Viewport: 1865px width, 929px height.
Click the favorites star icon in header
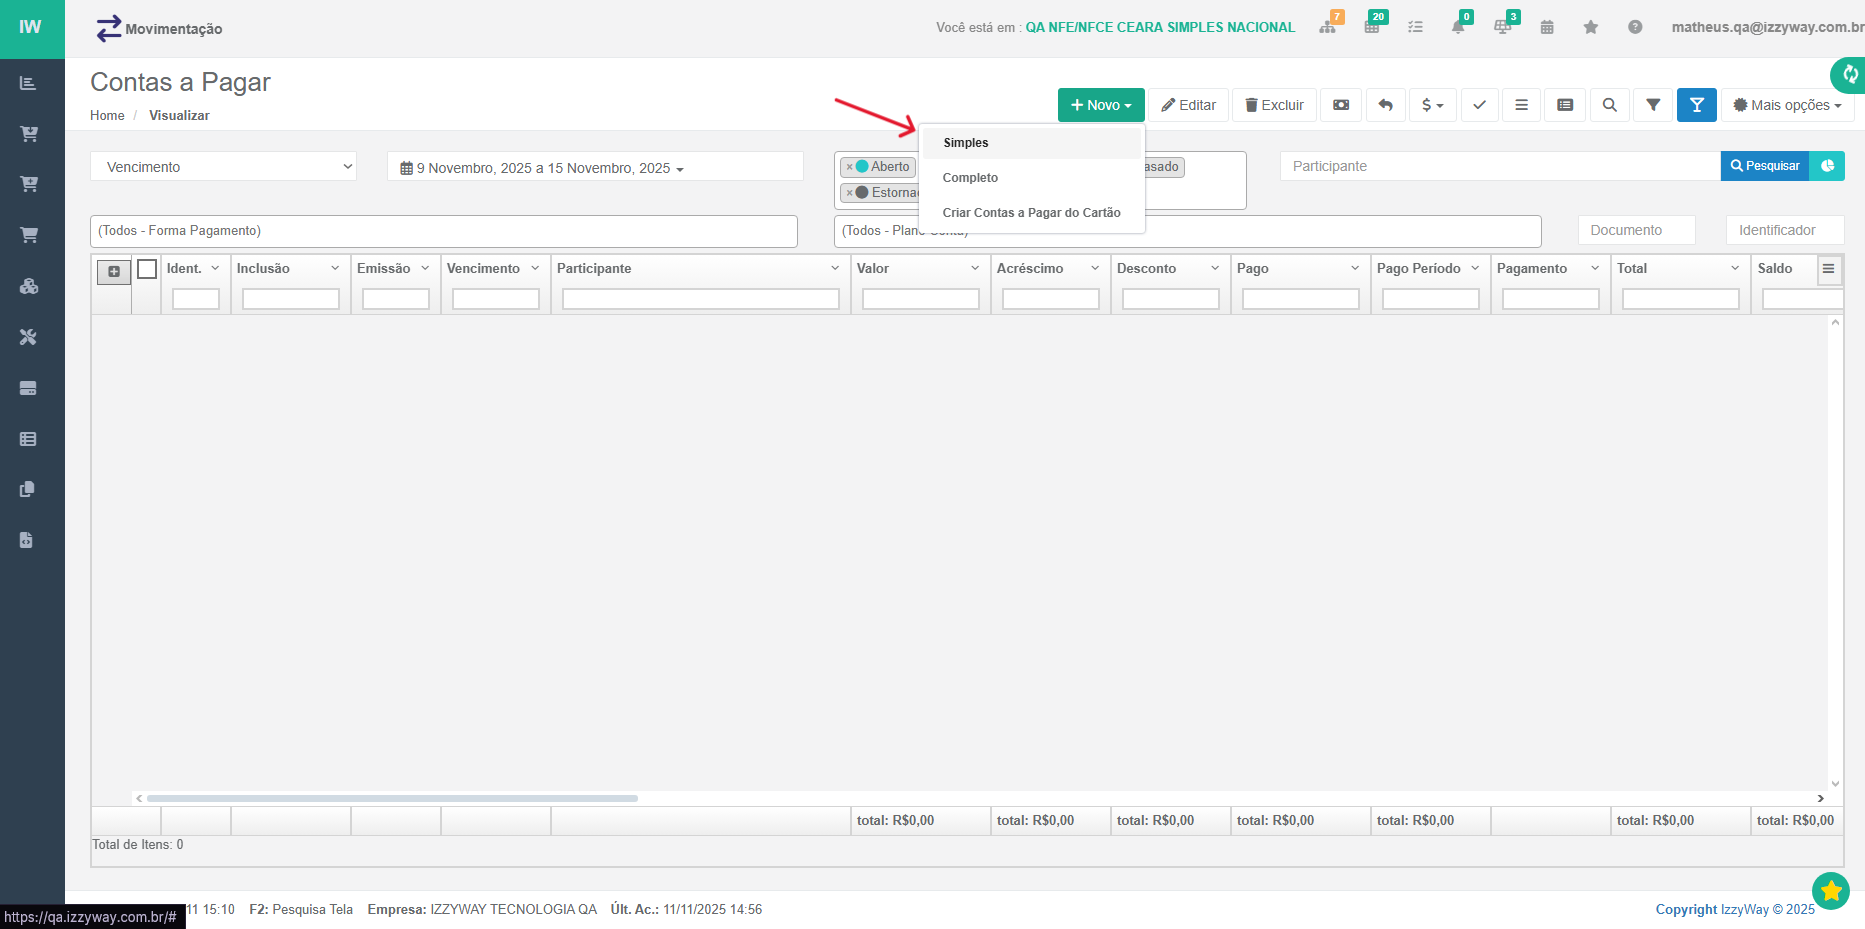[x=1590, y=27]
